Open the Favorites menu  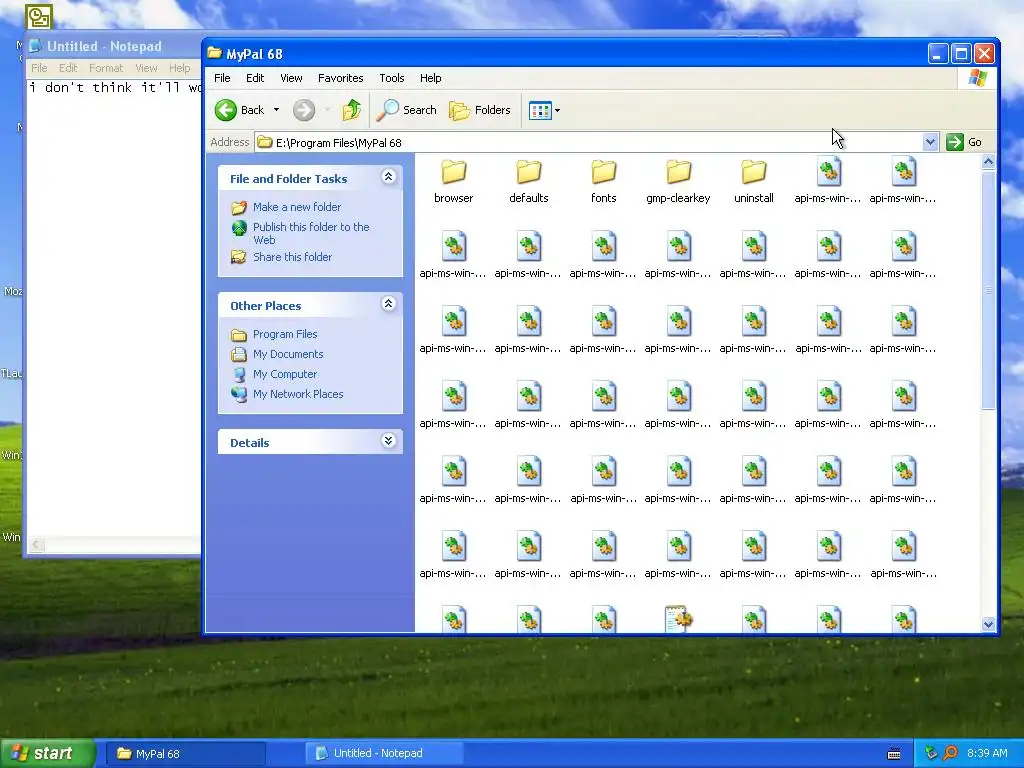click(x=340, y=78)
